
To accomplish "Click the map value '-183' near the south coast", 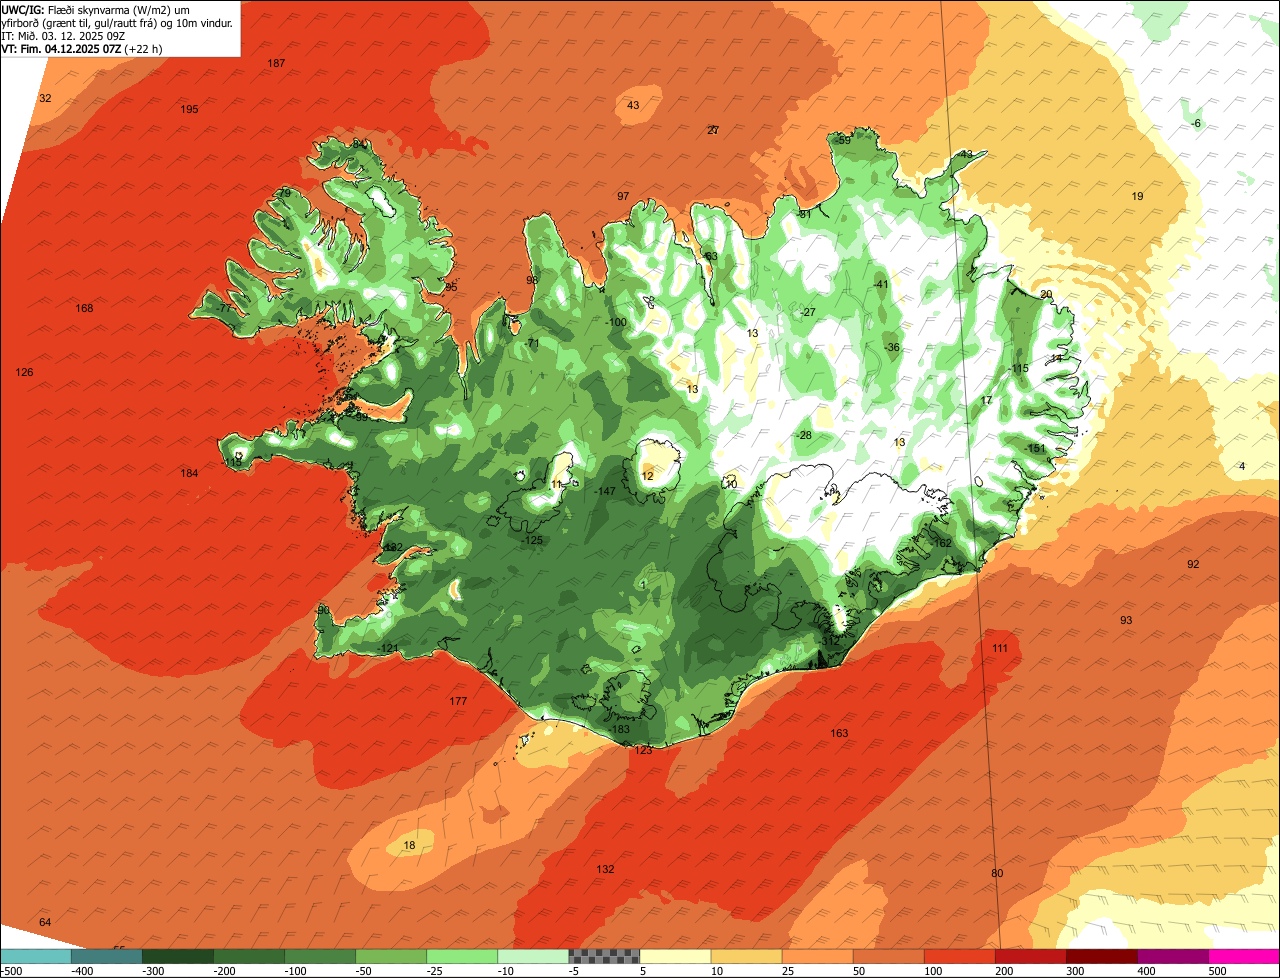I will [619, 729].
